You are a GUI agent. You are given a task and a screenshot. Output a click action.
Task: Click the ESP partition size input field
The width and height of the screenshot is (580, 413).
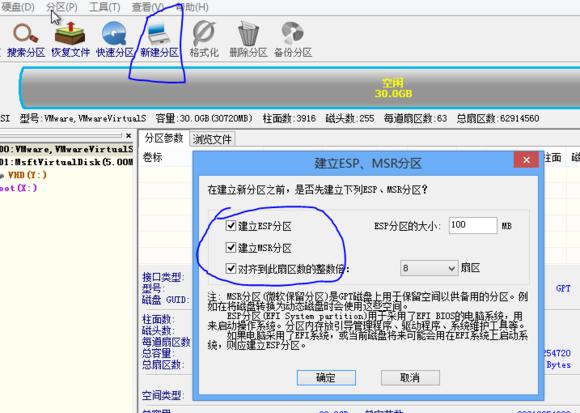(x=473, y=225)
